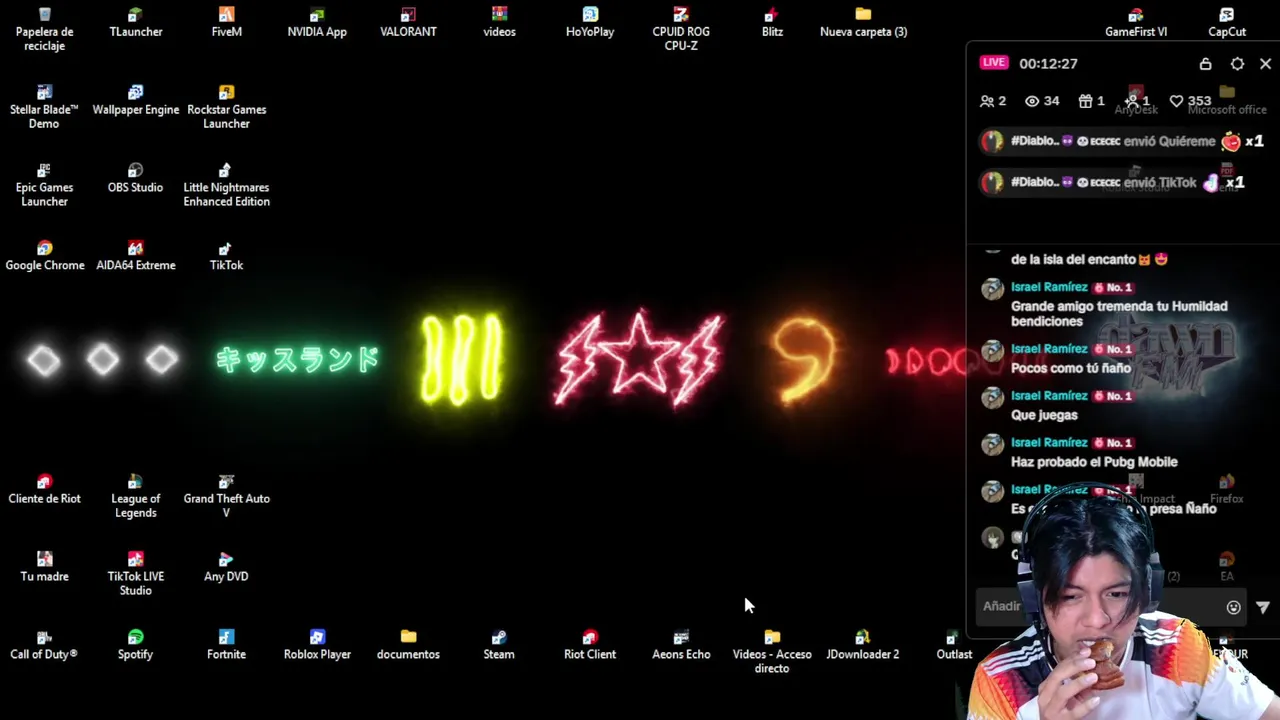The height and width of the screenshot is (720, 1280).
Task: Launch Call of Duty shortcut
Action: click(x=44, y=645)
